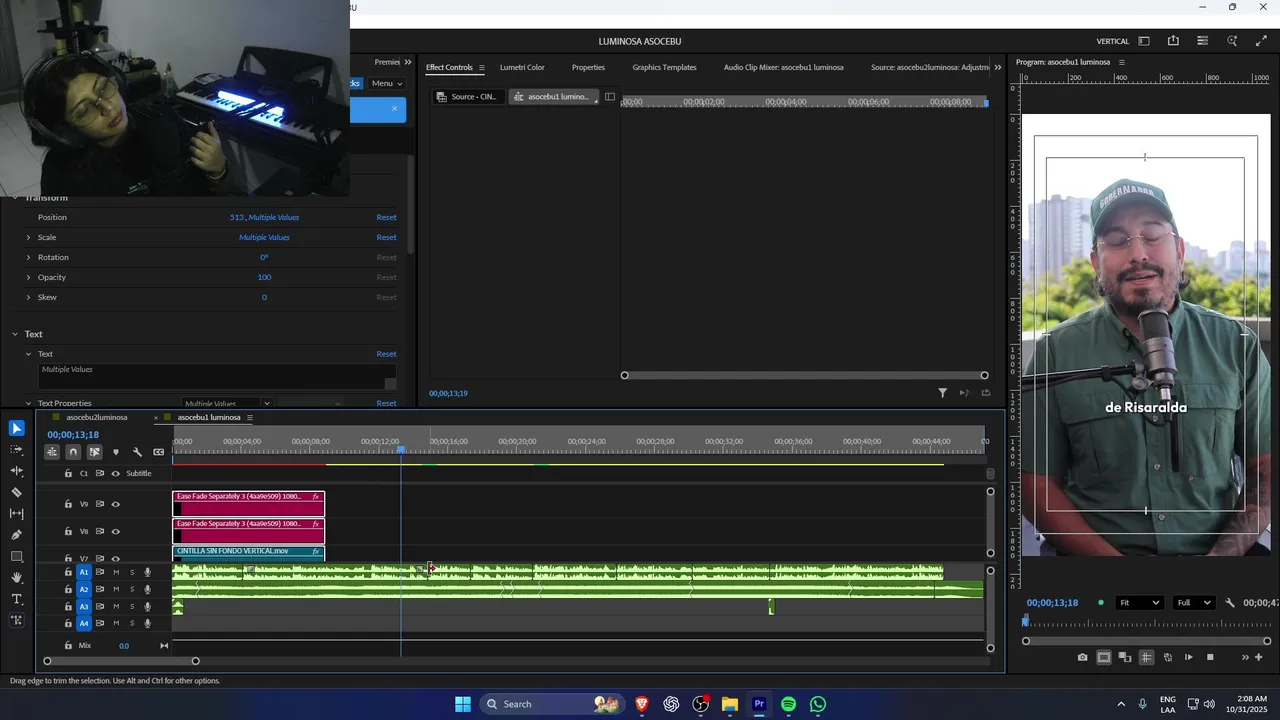
Task: Open WhatsApp from the taskbar
Action: tap(818, 704)
